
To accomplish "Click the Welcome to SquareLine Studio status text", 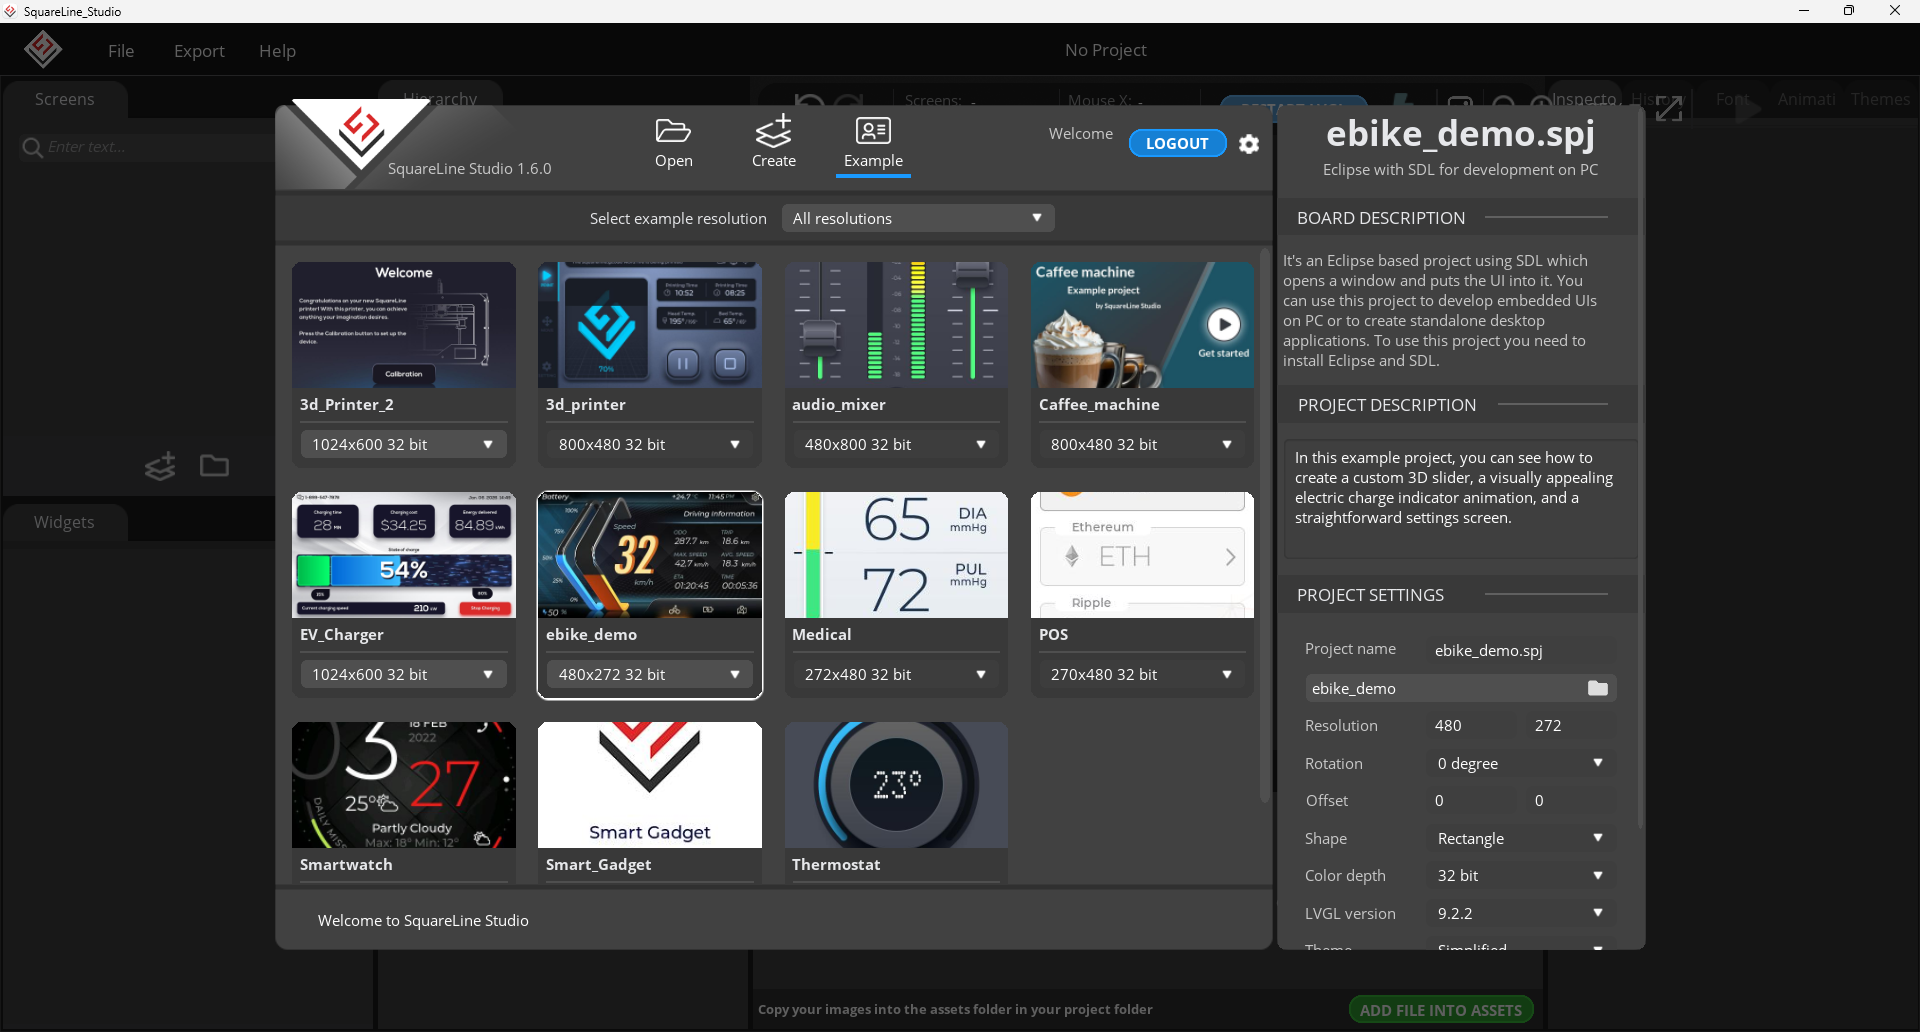I will [x=423, y=920].
